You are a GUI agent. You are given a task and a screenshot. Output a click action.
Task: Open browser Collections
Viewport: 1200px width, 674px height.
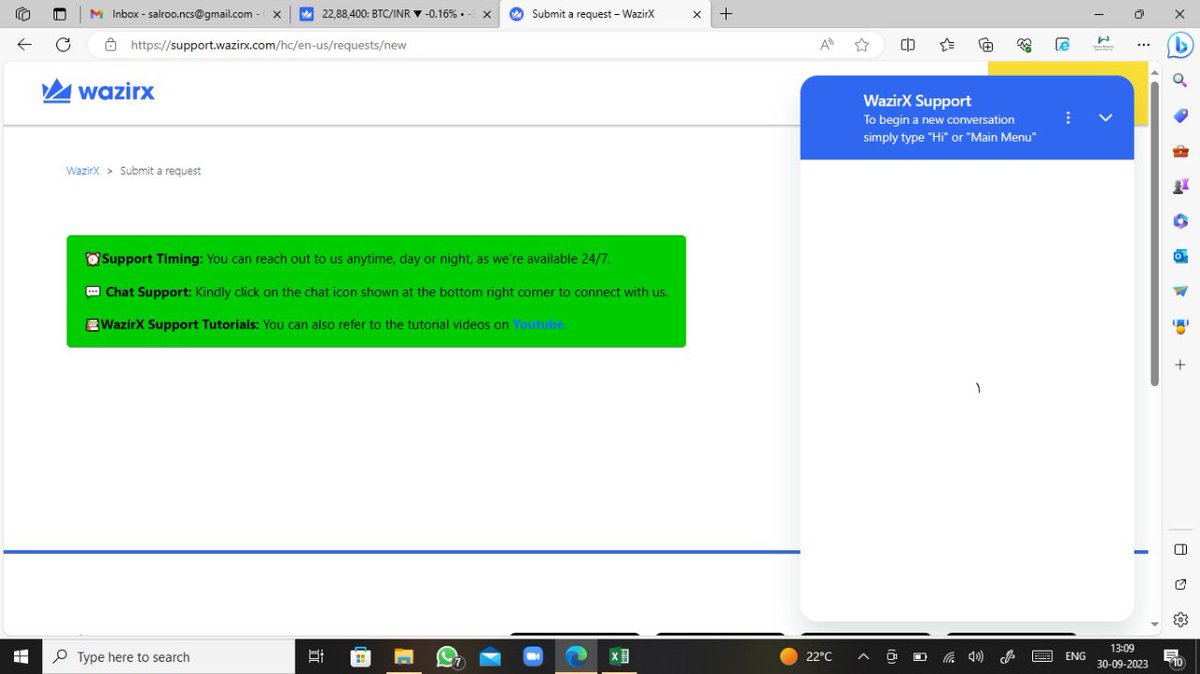pos(986,44)
